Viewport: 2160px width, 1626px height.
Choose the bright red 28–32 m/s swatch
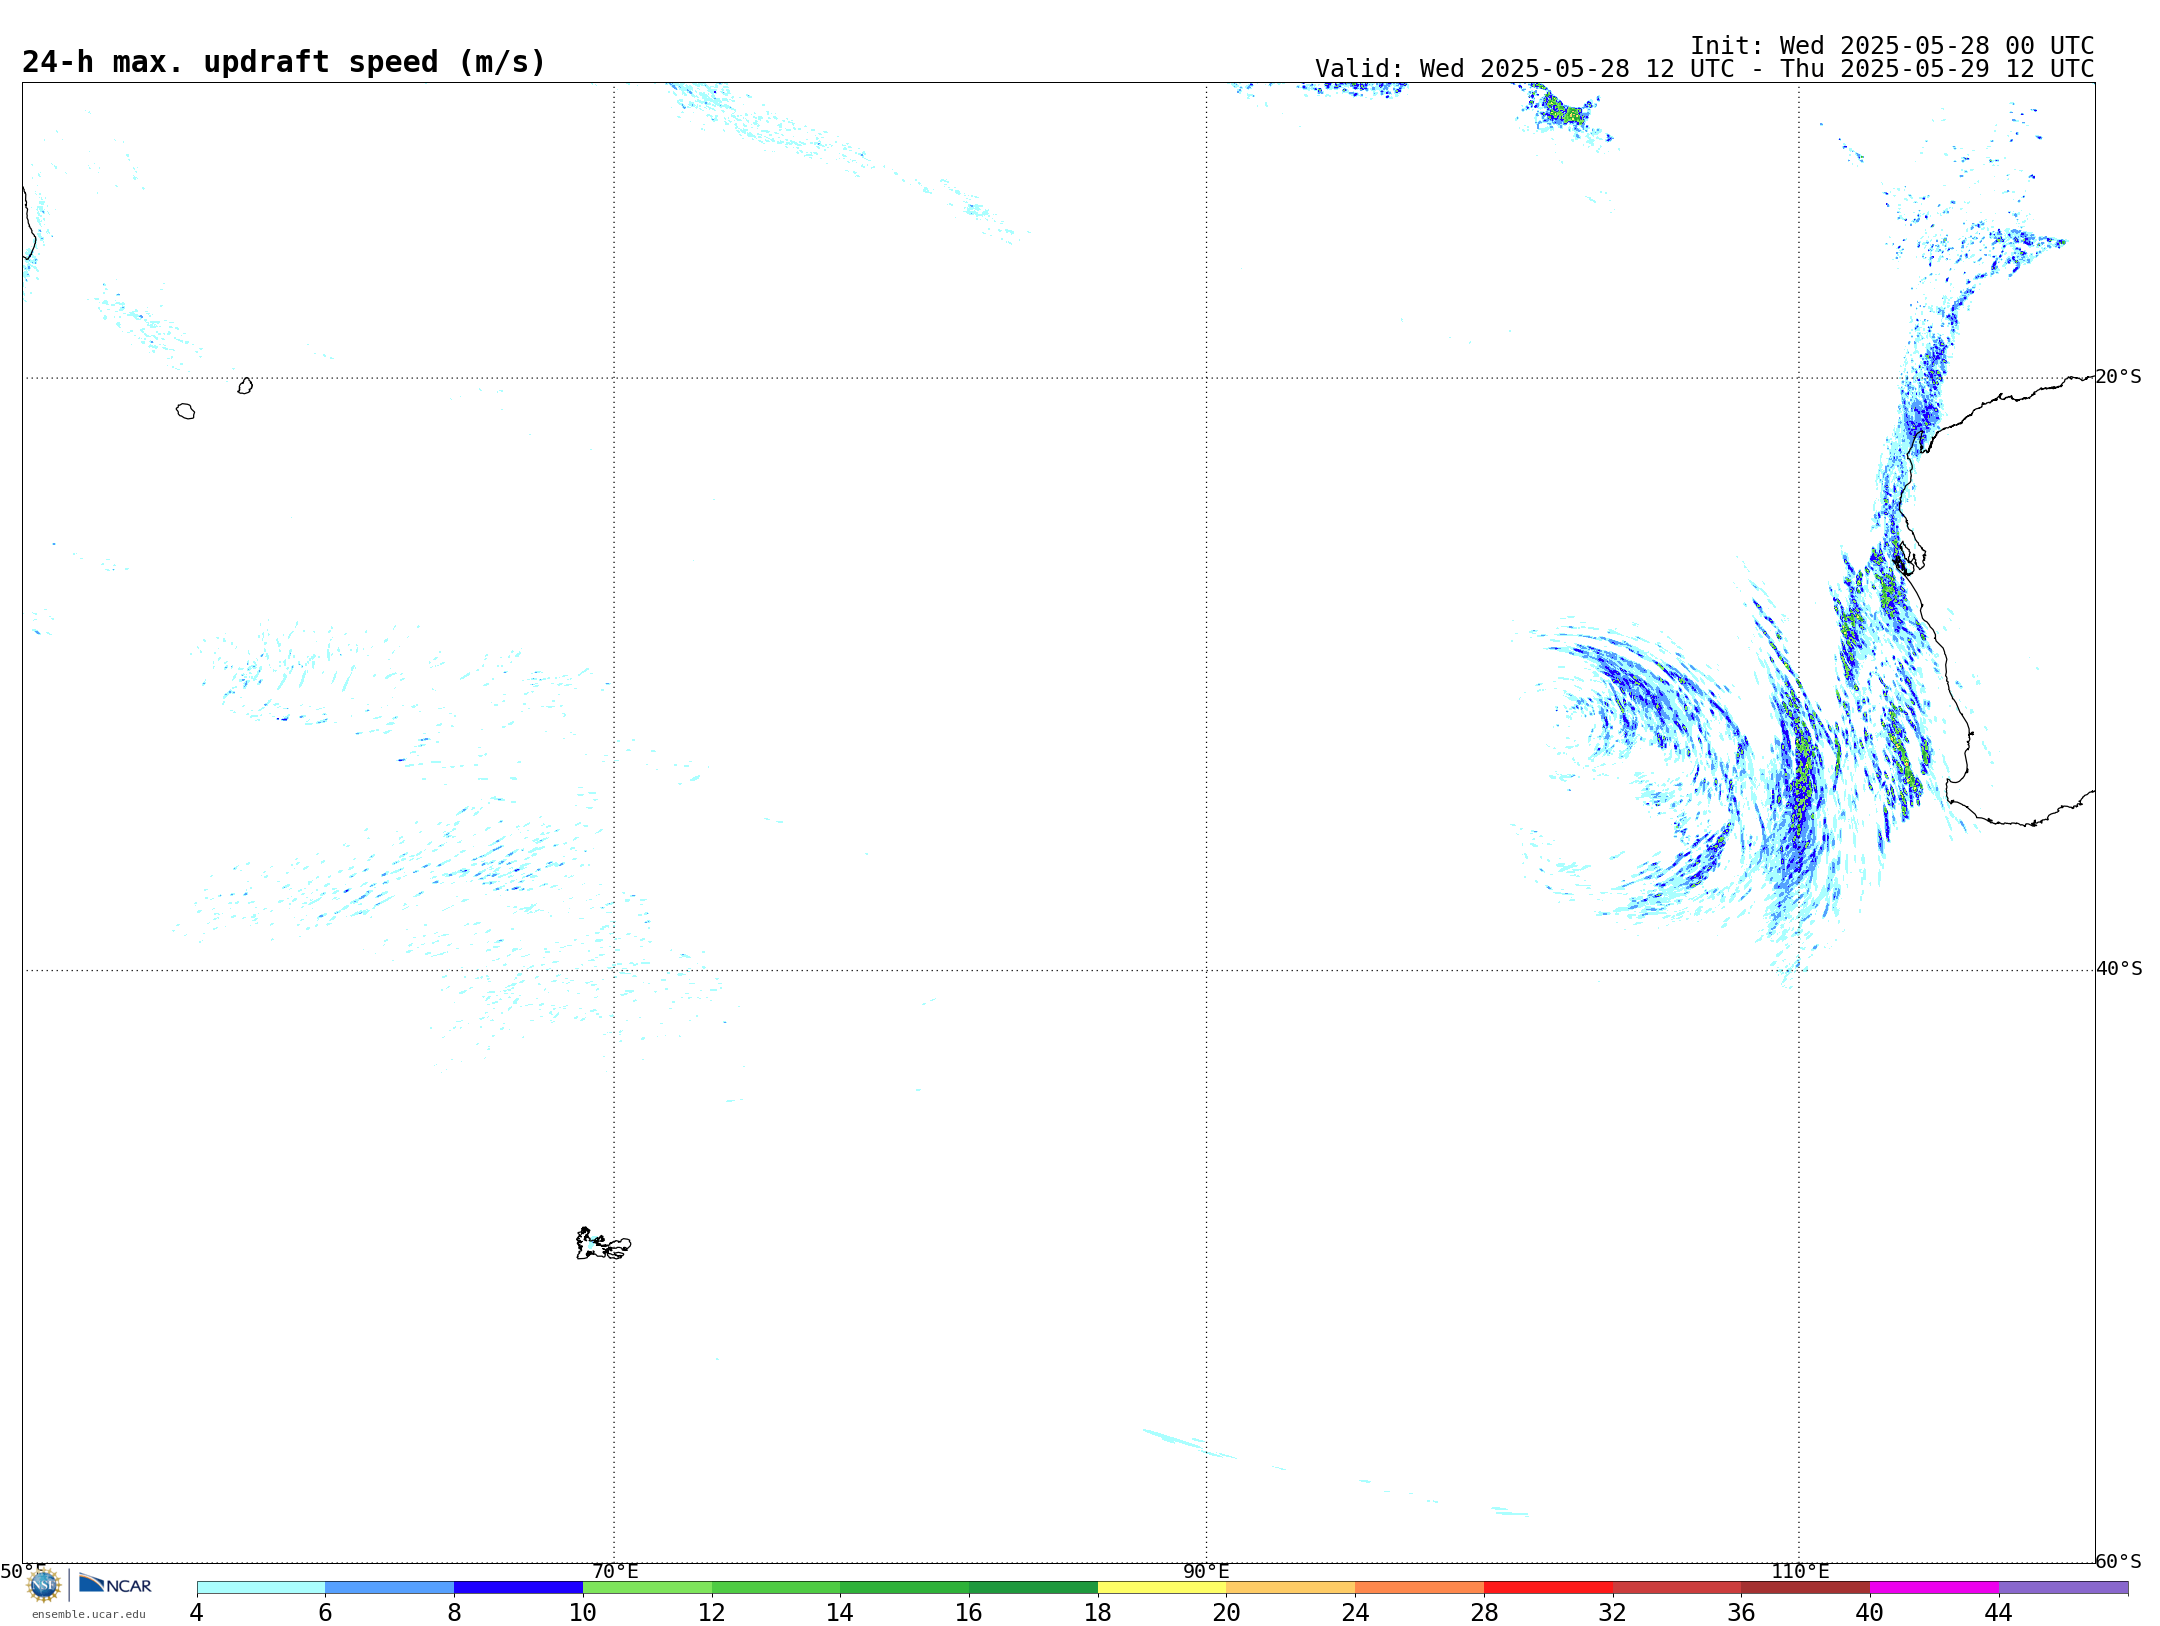(1548, 1588)
